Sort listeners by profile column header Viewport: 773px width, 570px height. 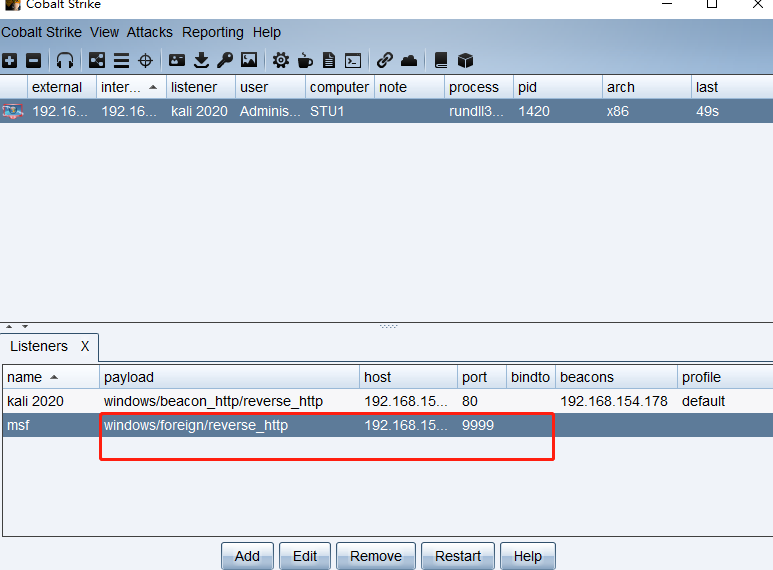pyautogui.click(x=725, y=377)
